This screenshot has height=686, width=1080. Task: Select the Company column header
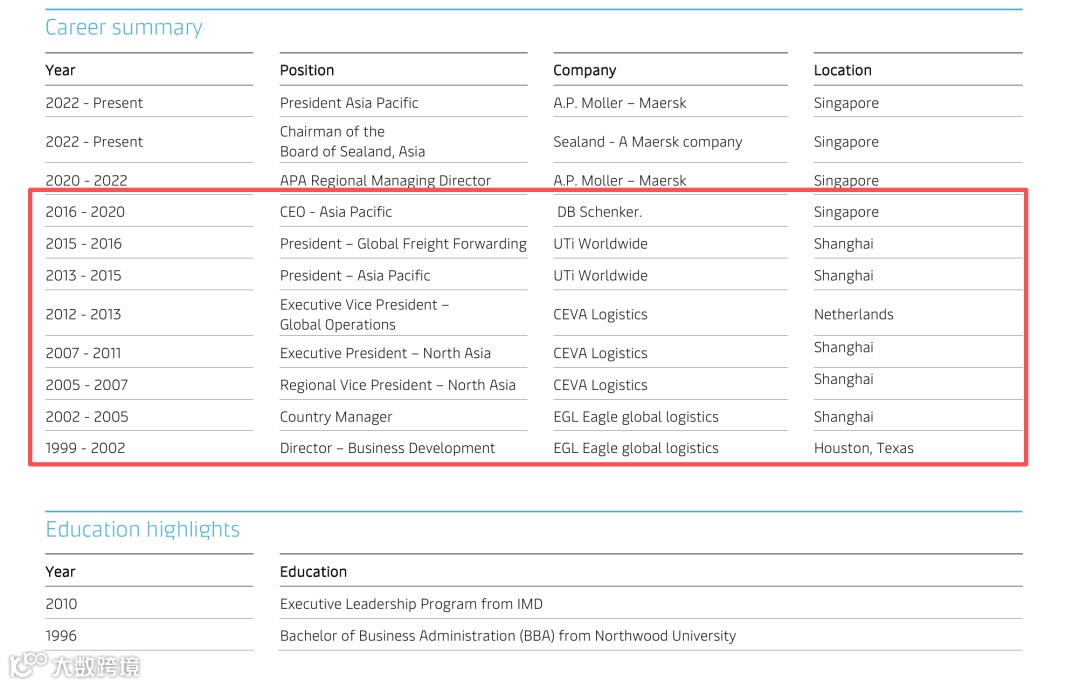pos(584,70)
